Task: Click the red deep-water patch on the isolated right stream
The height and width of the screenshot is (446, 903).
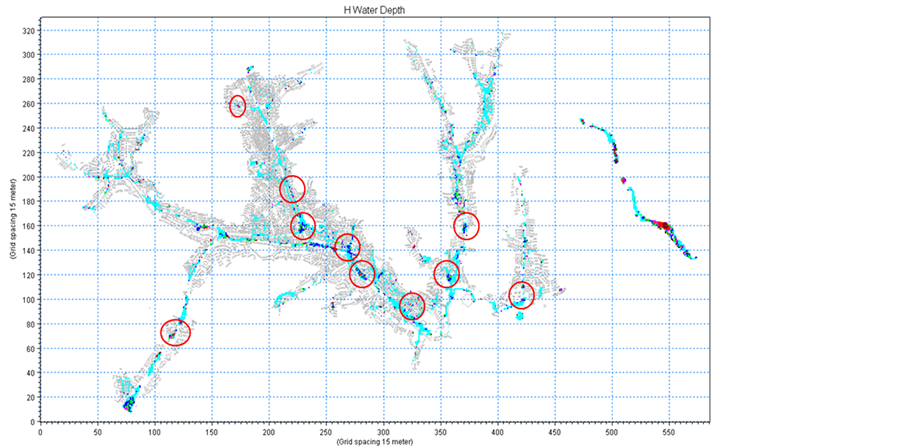Action: pyautogui.click(x=659, y=224)
